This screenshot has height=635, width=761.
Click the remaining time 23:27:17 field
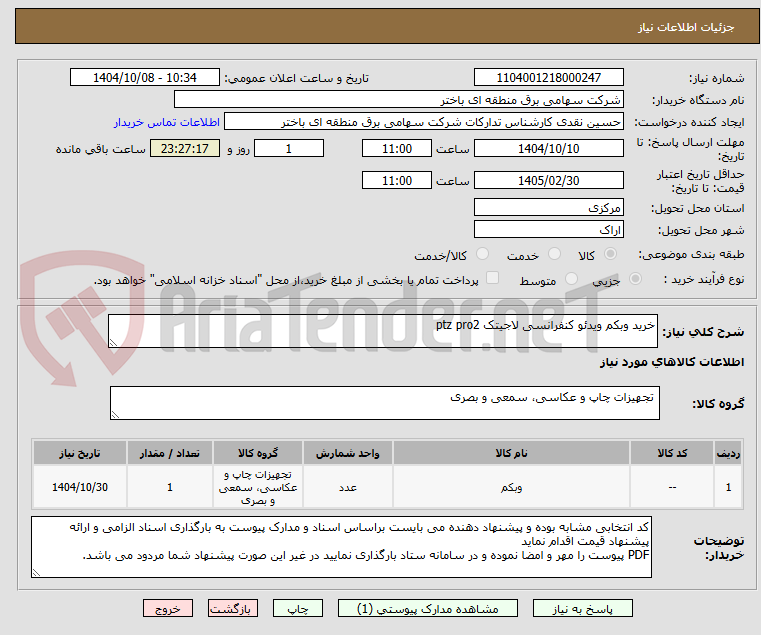tap(185, 149)
